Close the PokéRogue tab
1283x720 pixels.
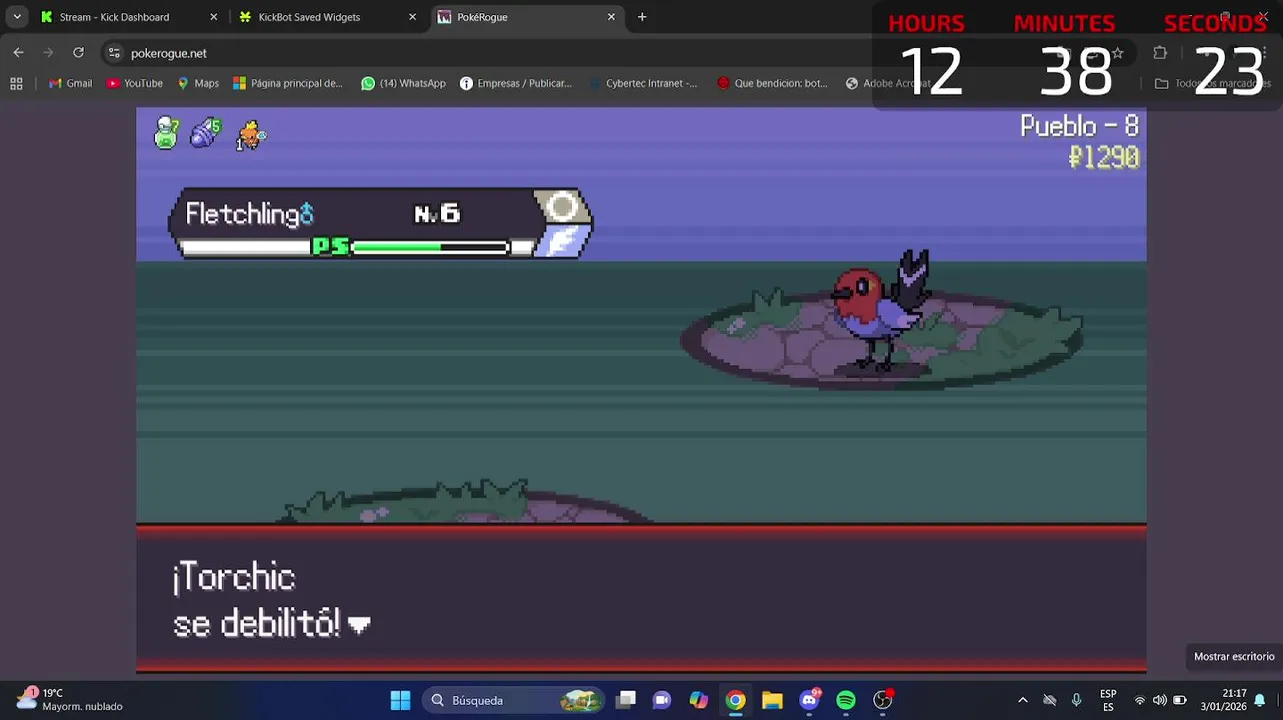click(611, 17)
